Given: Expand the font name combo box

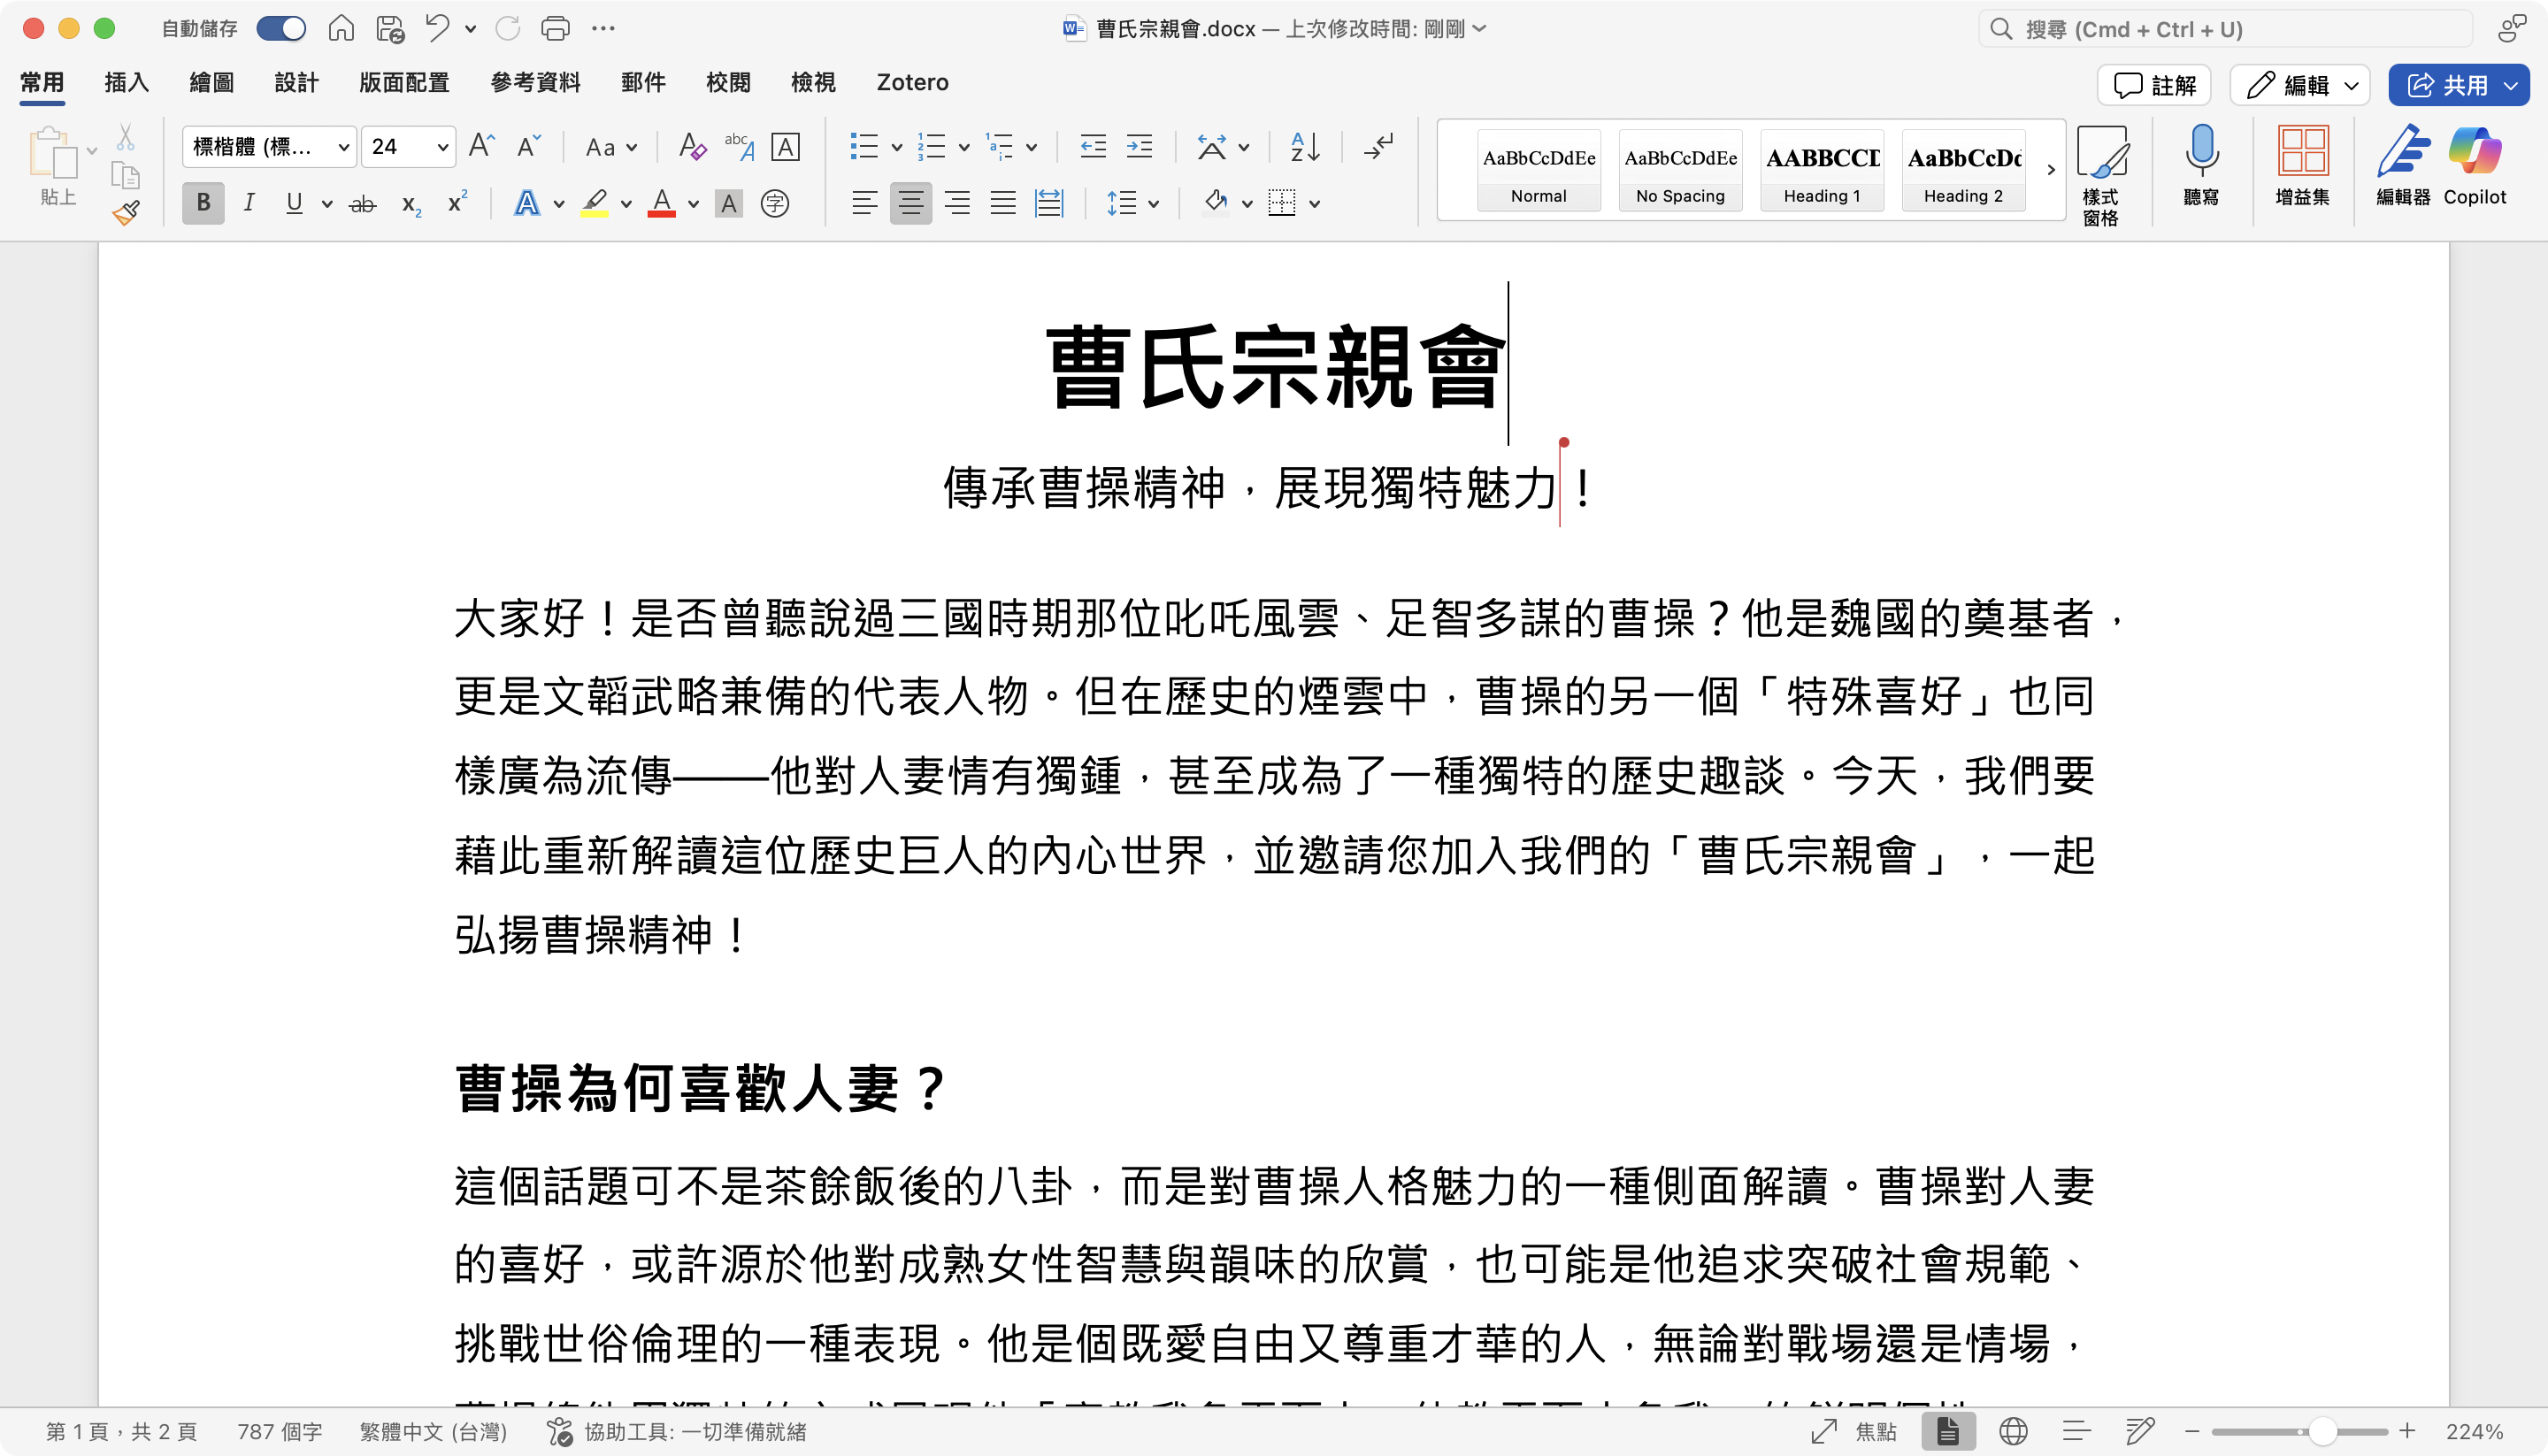Looking at the screenshot, I should coord(343,148).
